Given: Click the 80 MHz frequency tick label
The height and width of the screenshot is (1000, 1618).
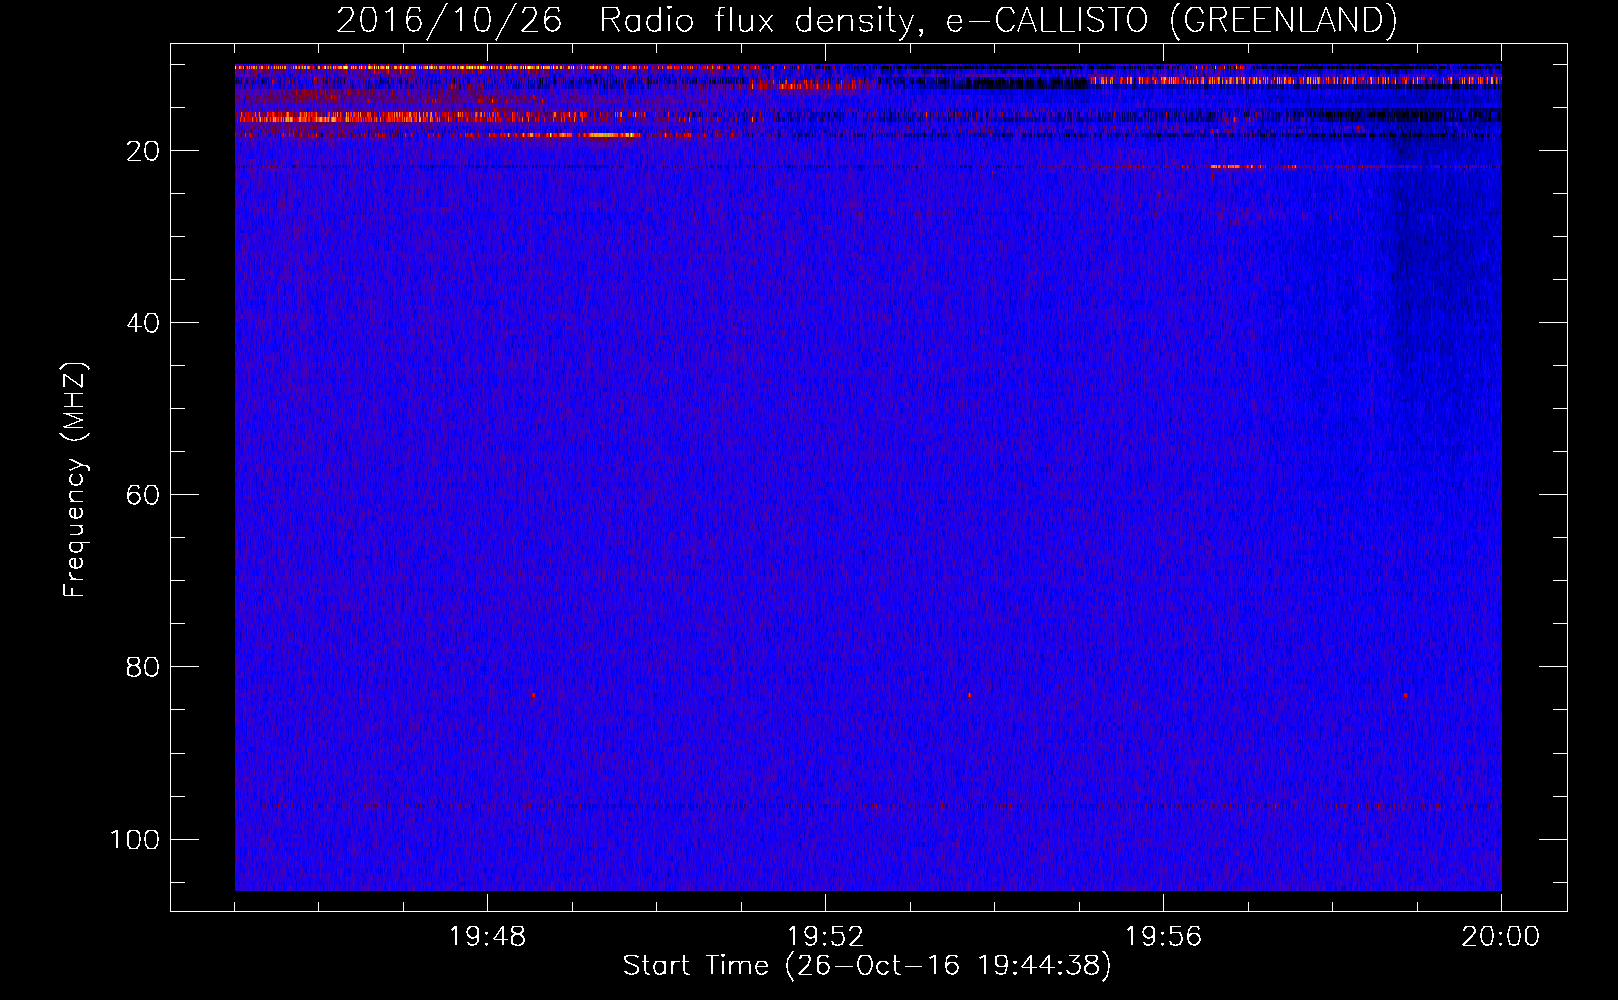Looking at the screenshot, I should [143, 667].
